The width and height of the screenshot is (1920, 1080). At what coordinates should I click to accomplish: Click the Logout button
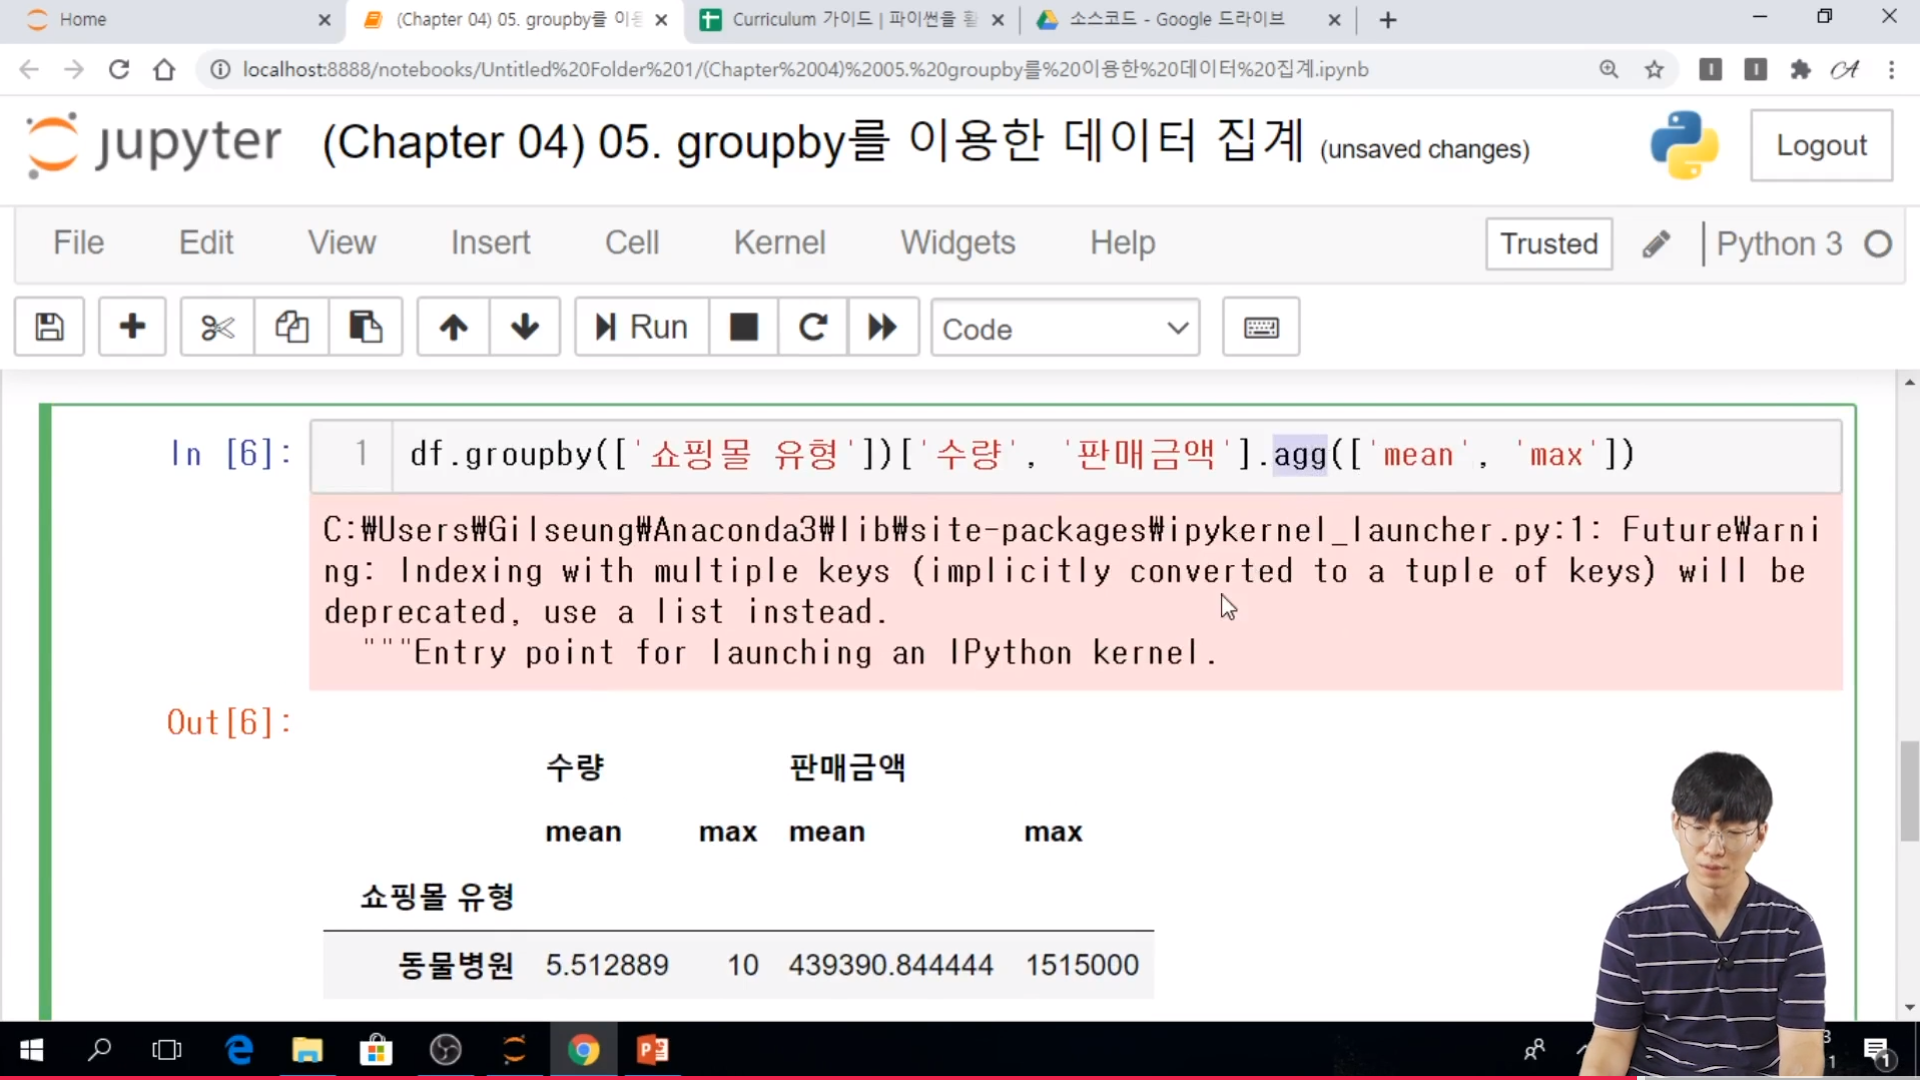[1820, 146]
